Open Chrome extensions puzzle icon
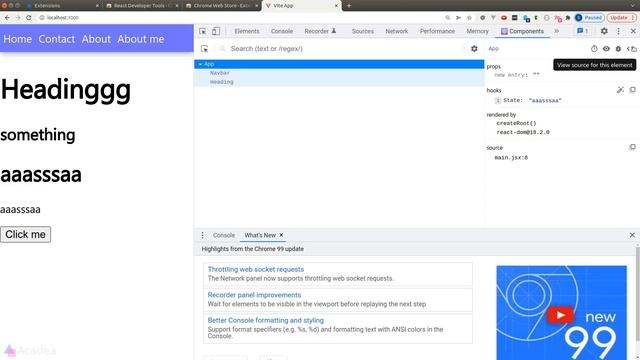The width and height of the screenshot is (640, 360). point(568,18)
